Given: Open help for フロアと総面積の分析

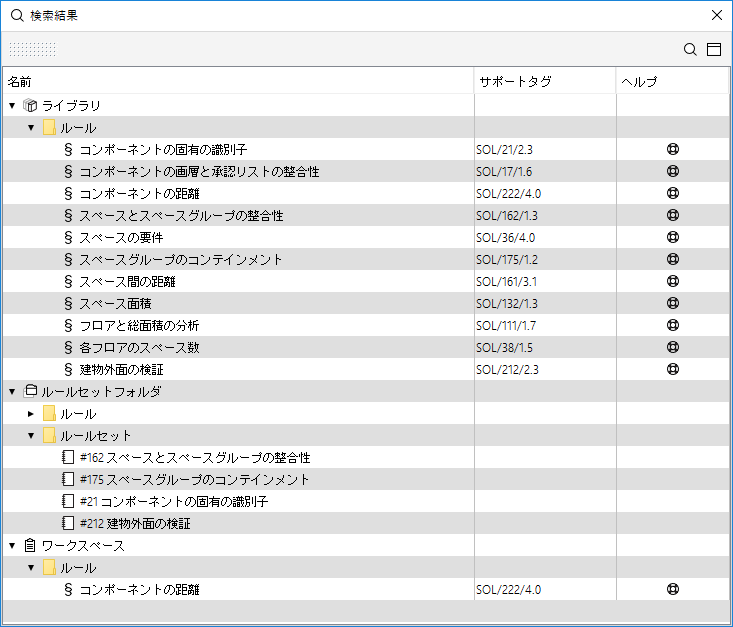Looking at the screenshot, I should pos(673,325).
